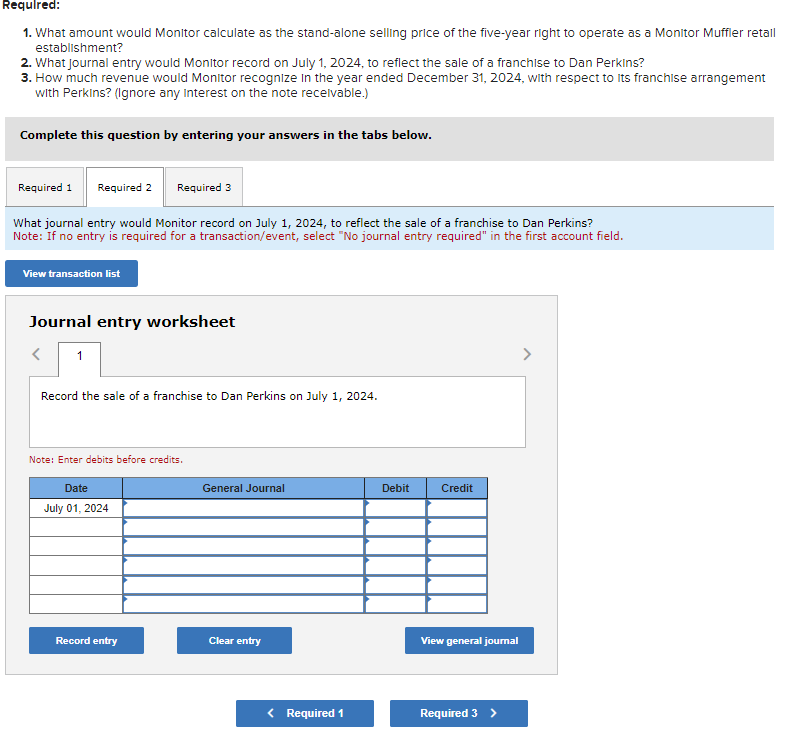Go to previous journal entry arrow
Screen dimensions: 795x747
coord(36,354)
